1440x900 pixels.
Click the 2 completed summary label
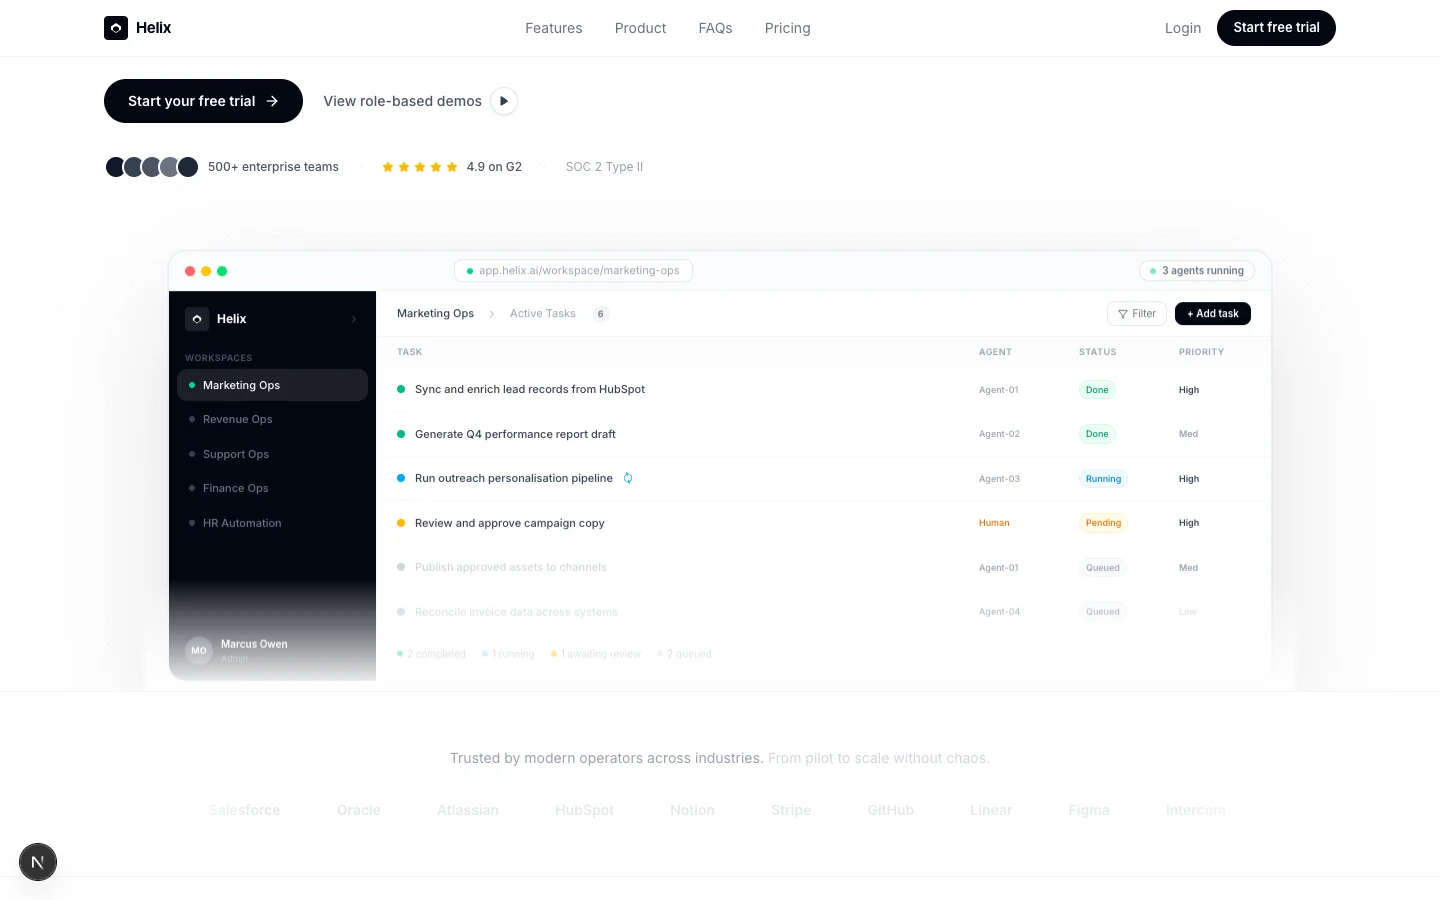(x=431, y=654)
